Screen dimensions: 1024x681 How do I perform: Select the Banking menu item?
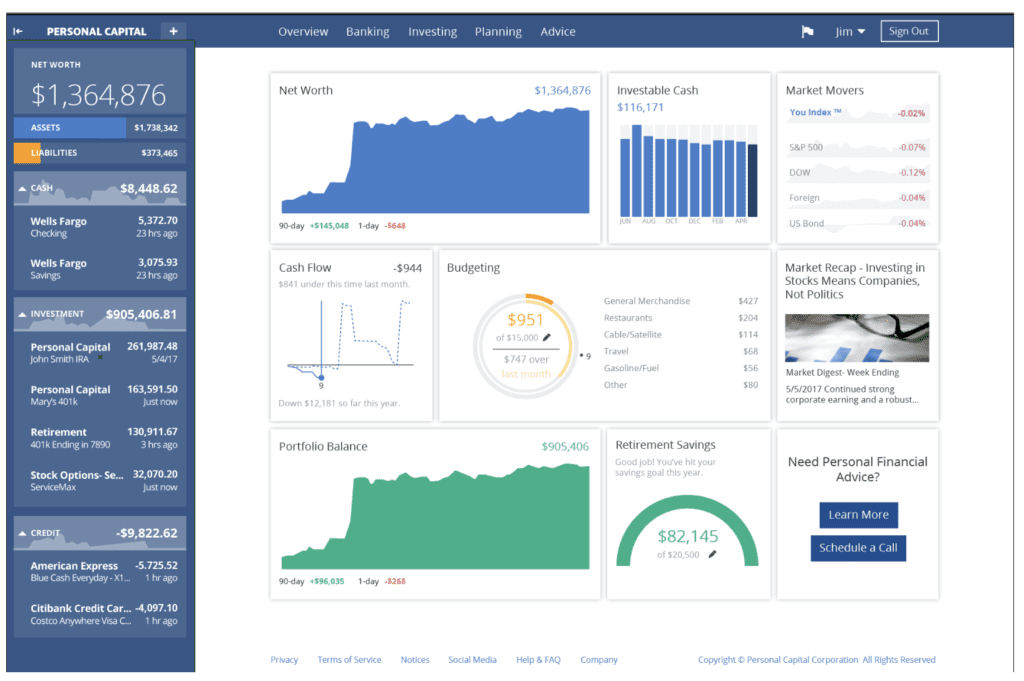coord(367,32)
